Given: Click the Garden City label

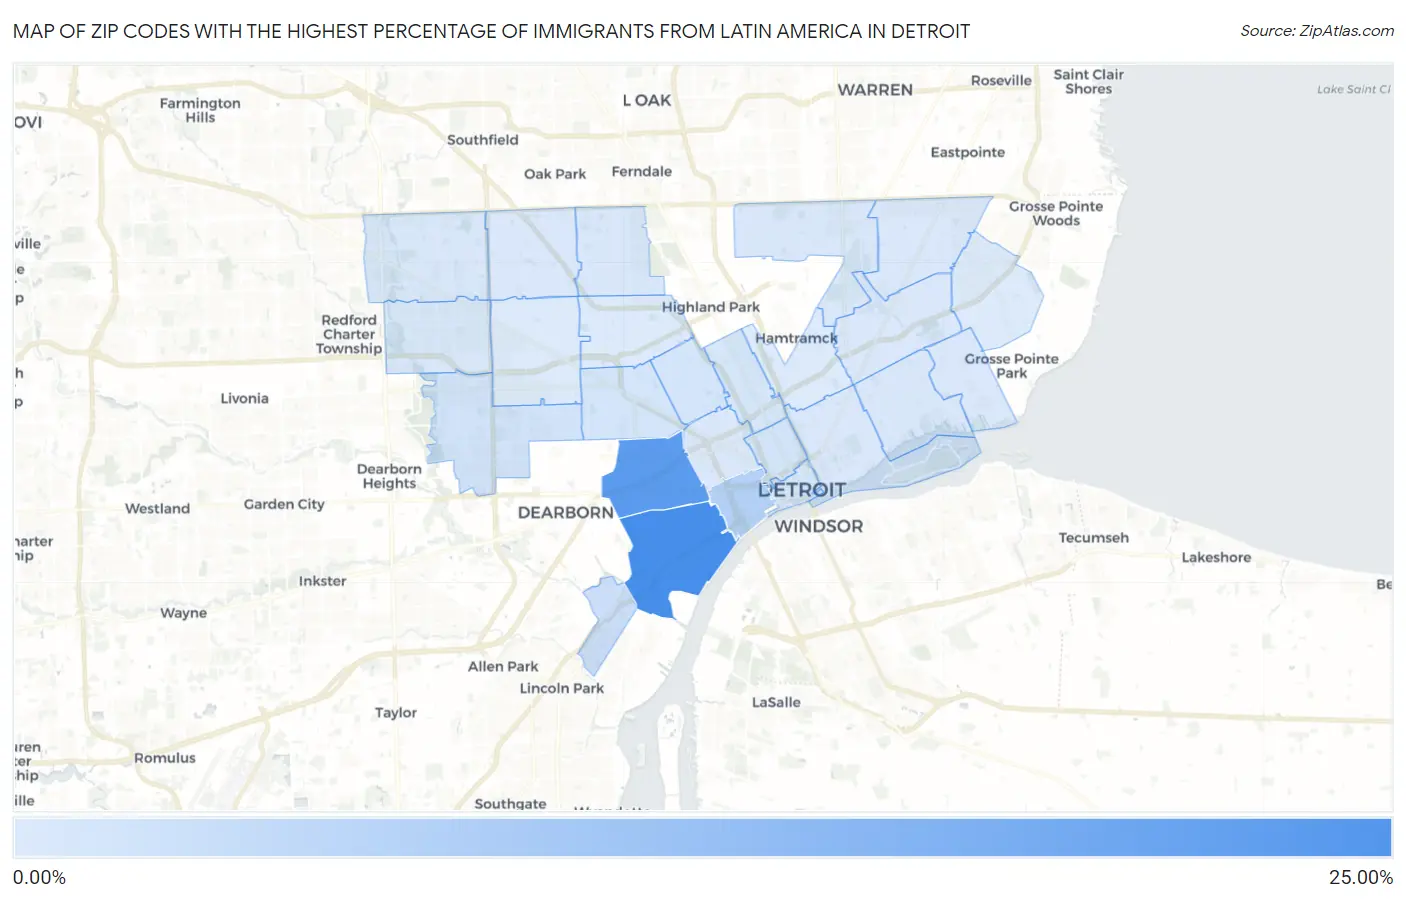Looking at the screenshot, I should click(284, 504).
